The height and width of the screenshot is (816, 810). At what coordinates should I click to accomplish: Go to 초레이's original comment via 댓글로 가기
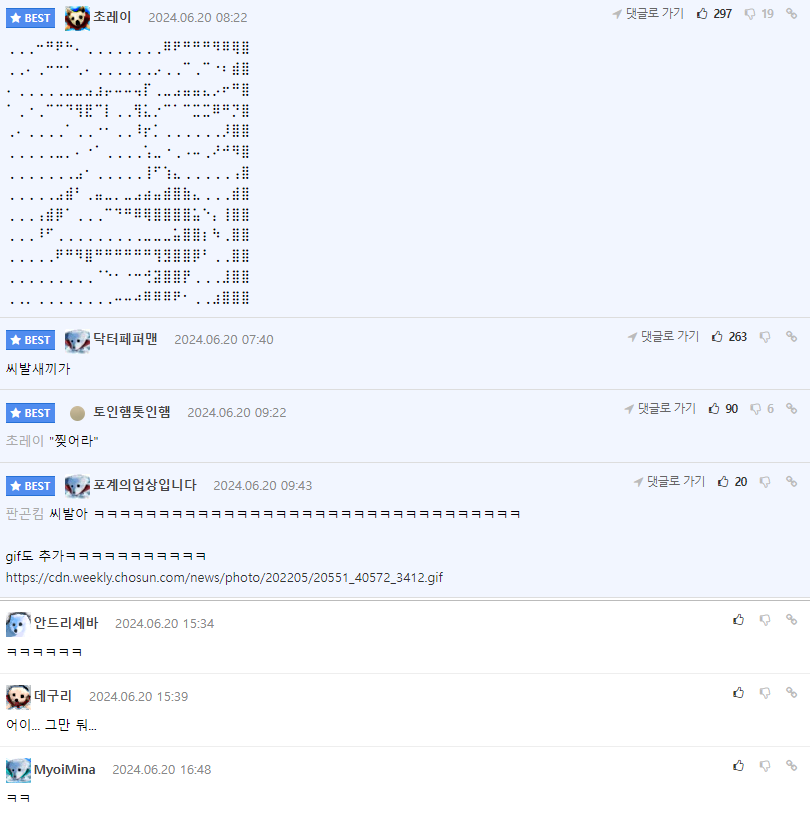[x=648, y=14]
